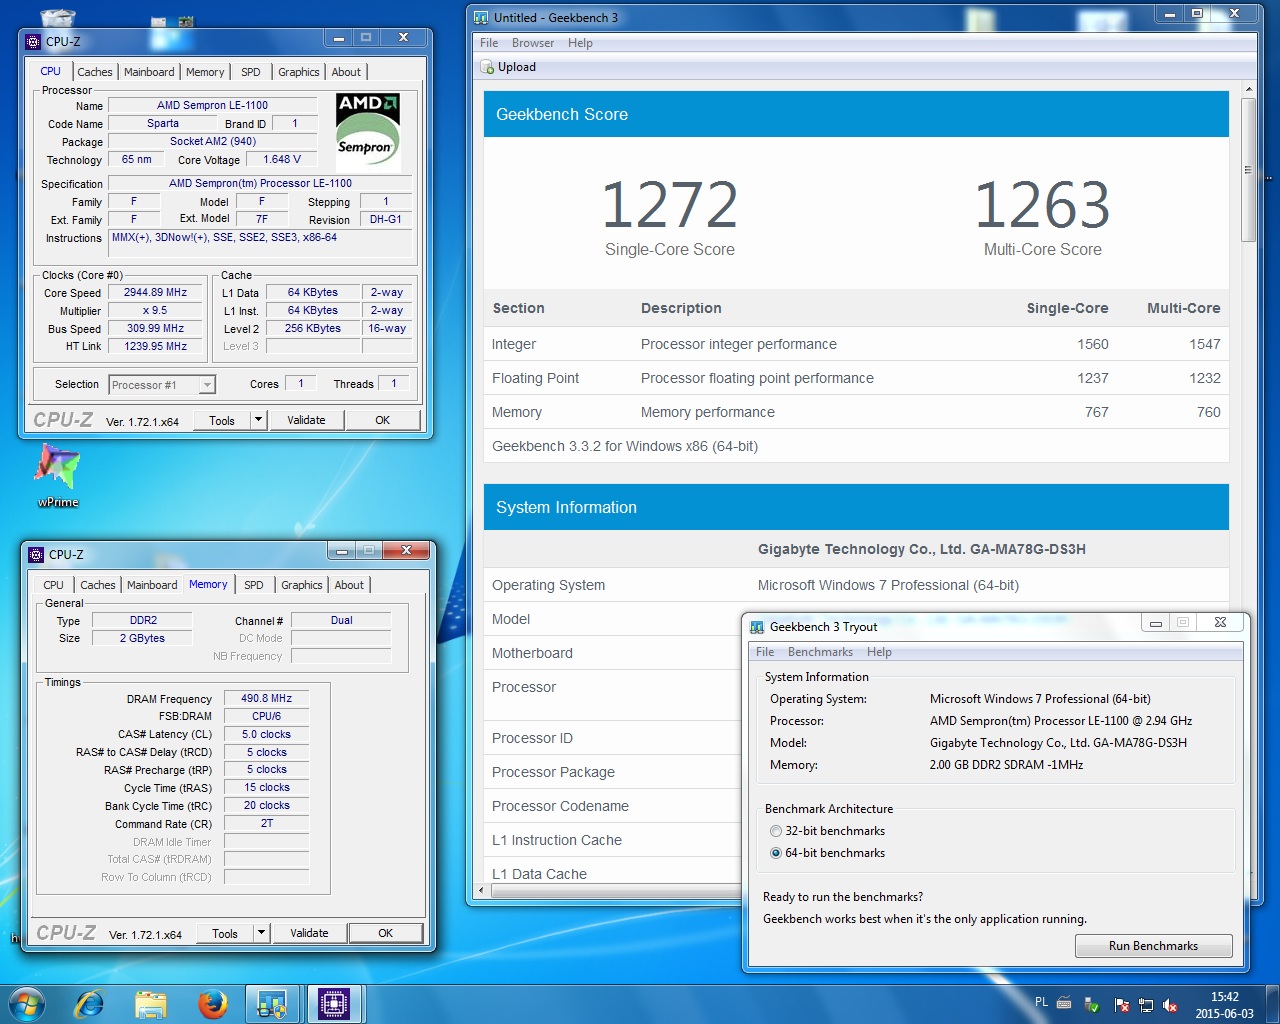Click the Core Speed value 2944.89 MHz
Viewport: 1280px width, 1024px height.
click(x=155, y=293)
